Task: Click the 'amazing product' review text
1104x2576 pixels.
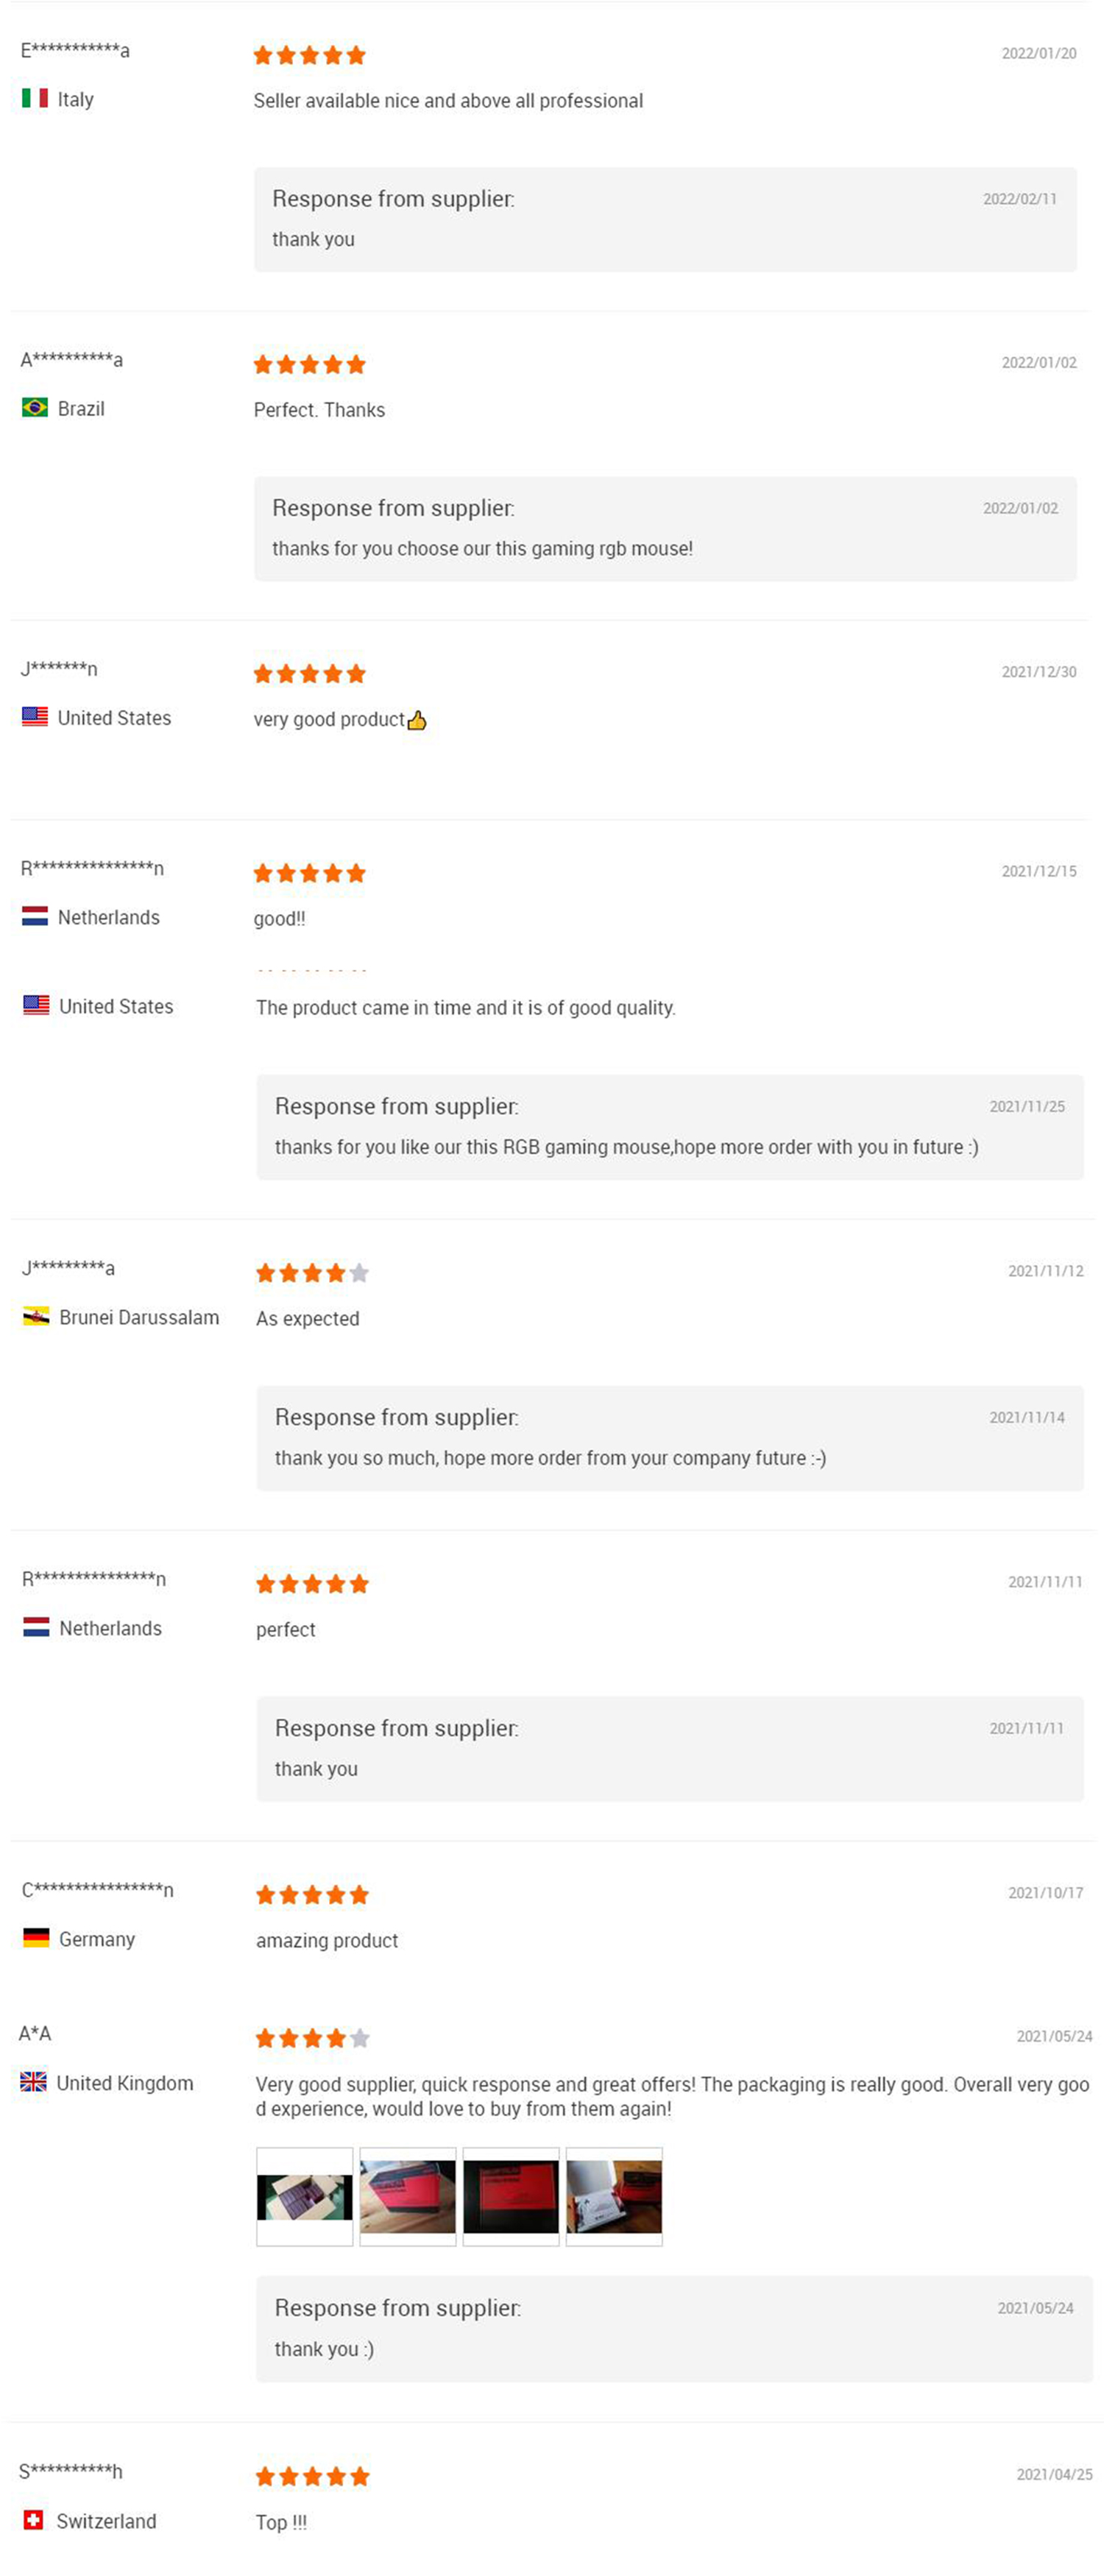Action: point(326,1940)
